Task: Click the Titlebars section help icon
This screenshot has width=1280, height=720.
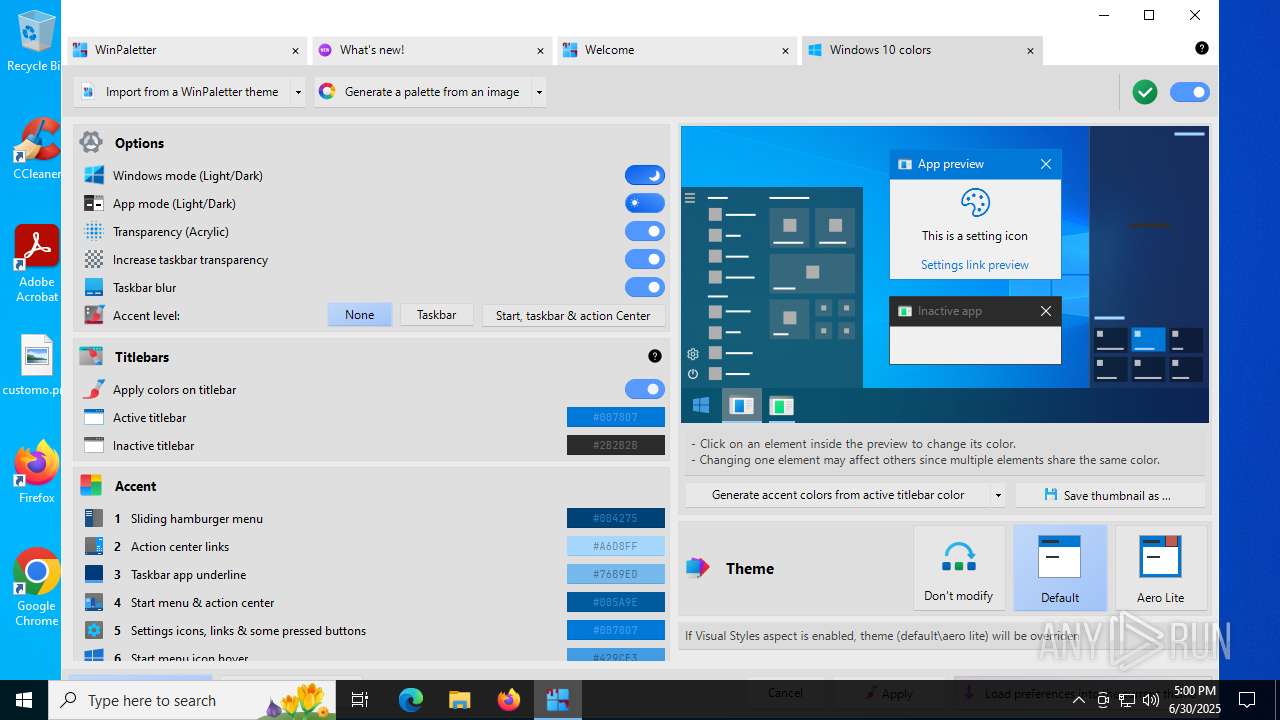Action: [x=655, y=356]
